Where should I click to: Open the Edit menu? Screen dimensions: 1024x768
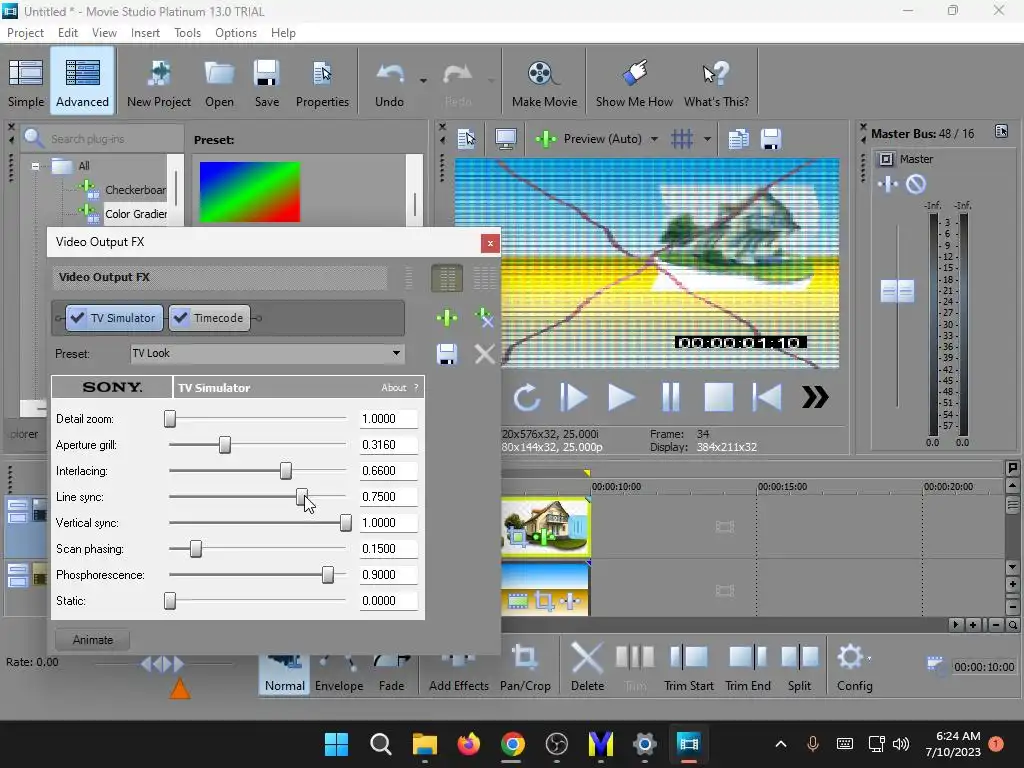(67, 33)
